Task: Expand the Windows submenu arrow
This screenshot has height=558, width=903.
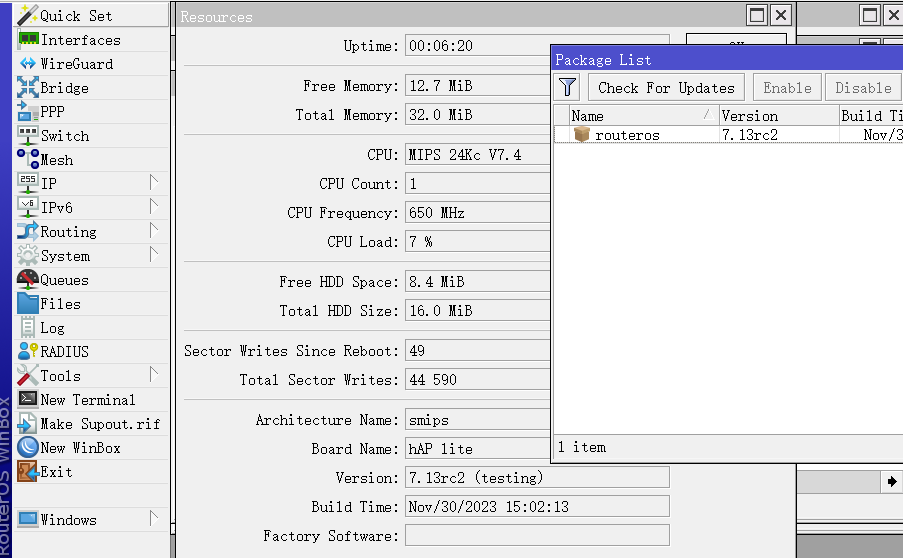Action: point(154,519)
